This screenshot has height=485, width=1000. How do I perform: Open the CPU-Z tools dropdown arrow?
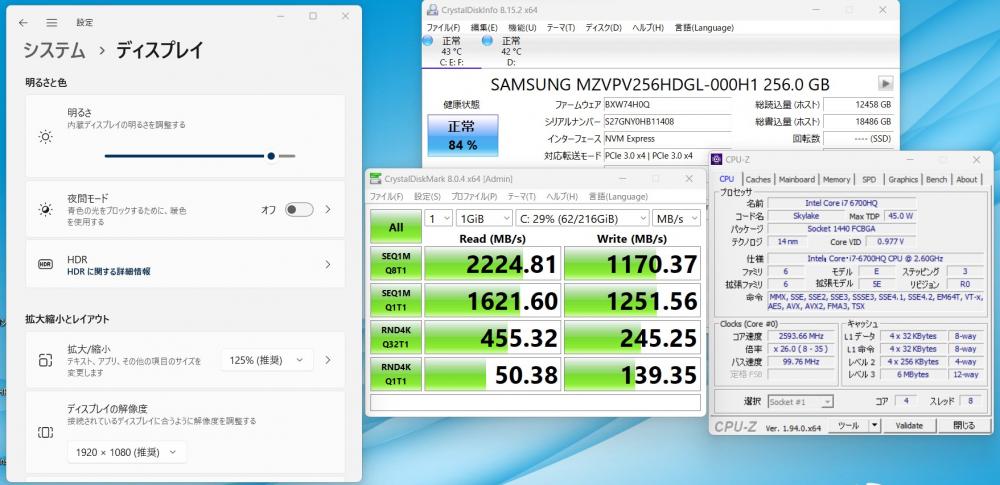coord(874,426)
